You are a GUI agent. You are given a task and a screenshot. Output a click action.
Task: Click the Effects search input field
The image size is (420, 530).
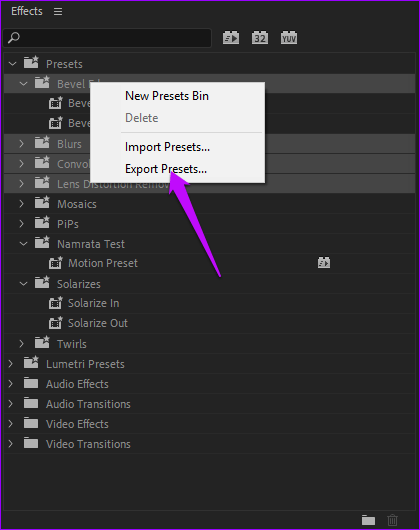coord(107,38)
